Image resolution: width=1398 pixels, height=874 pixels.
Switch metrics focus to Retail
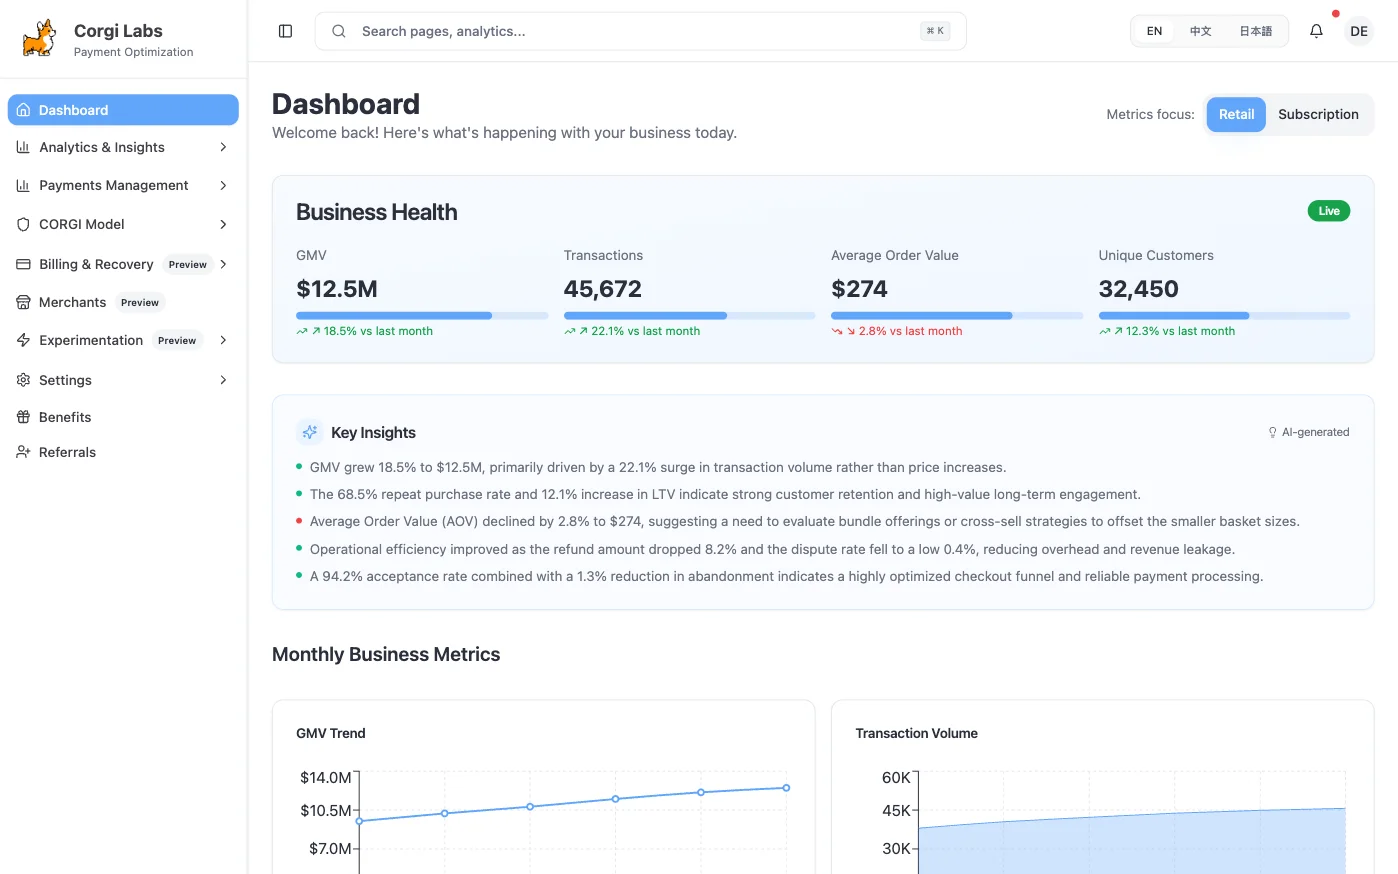[x=1236, y=114]
